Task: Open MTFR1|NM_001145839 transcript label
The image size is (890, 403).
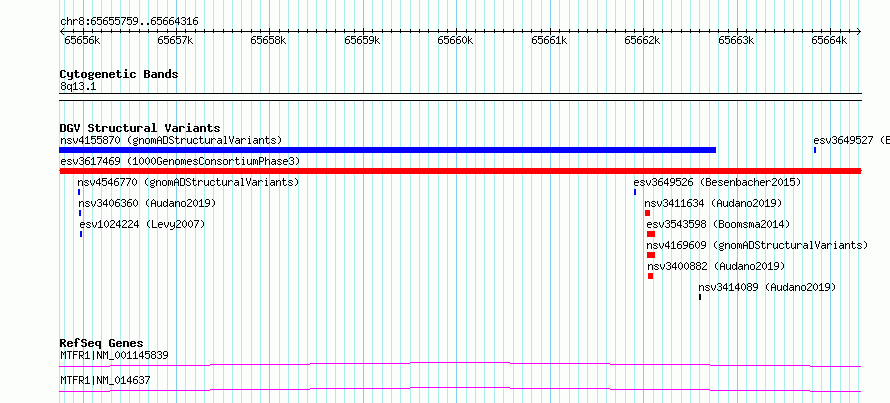Action: (x=114, y=356)
